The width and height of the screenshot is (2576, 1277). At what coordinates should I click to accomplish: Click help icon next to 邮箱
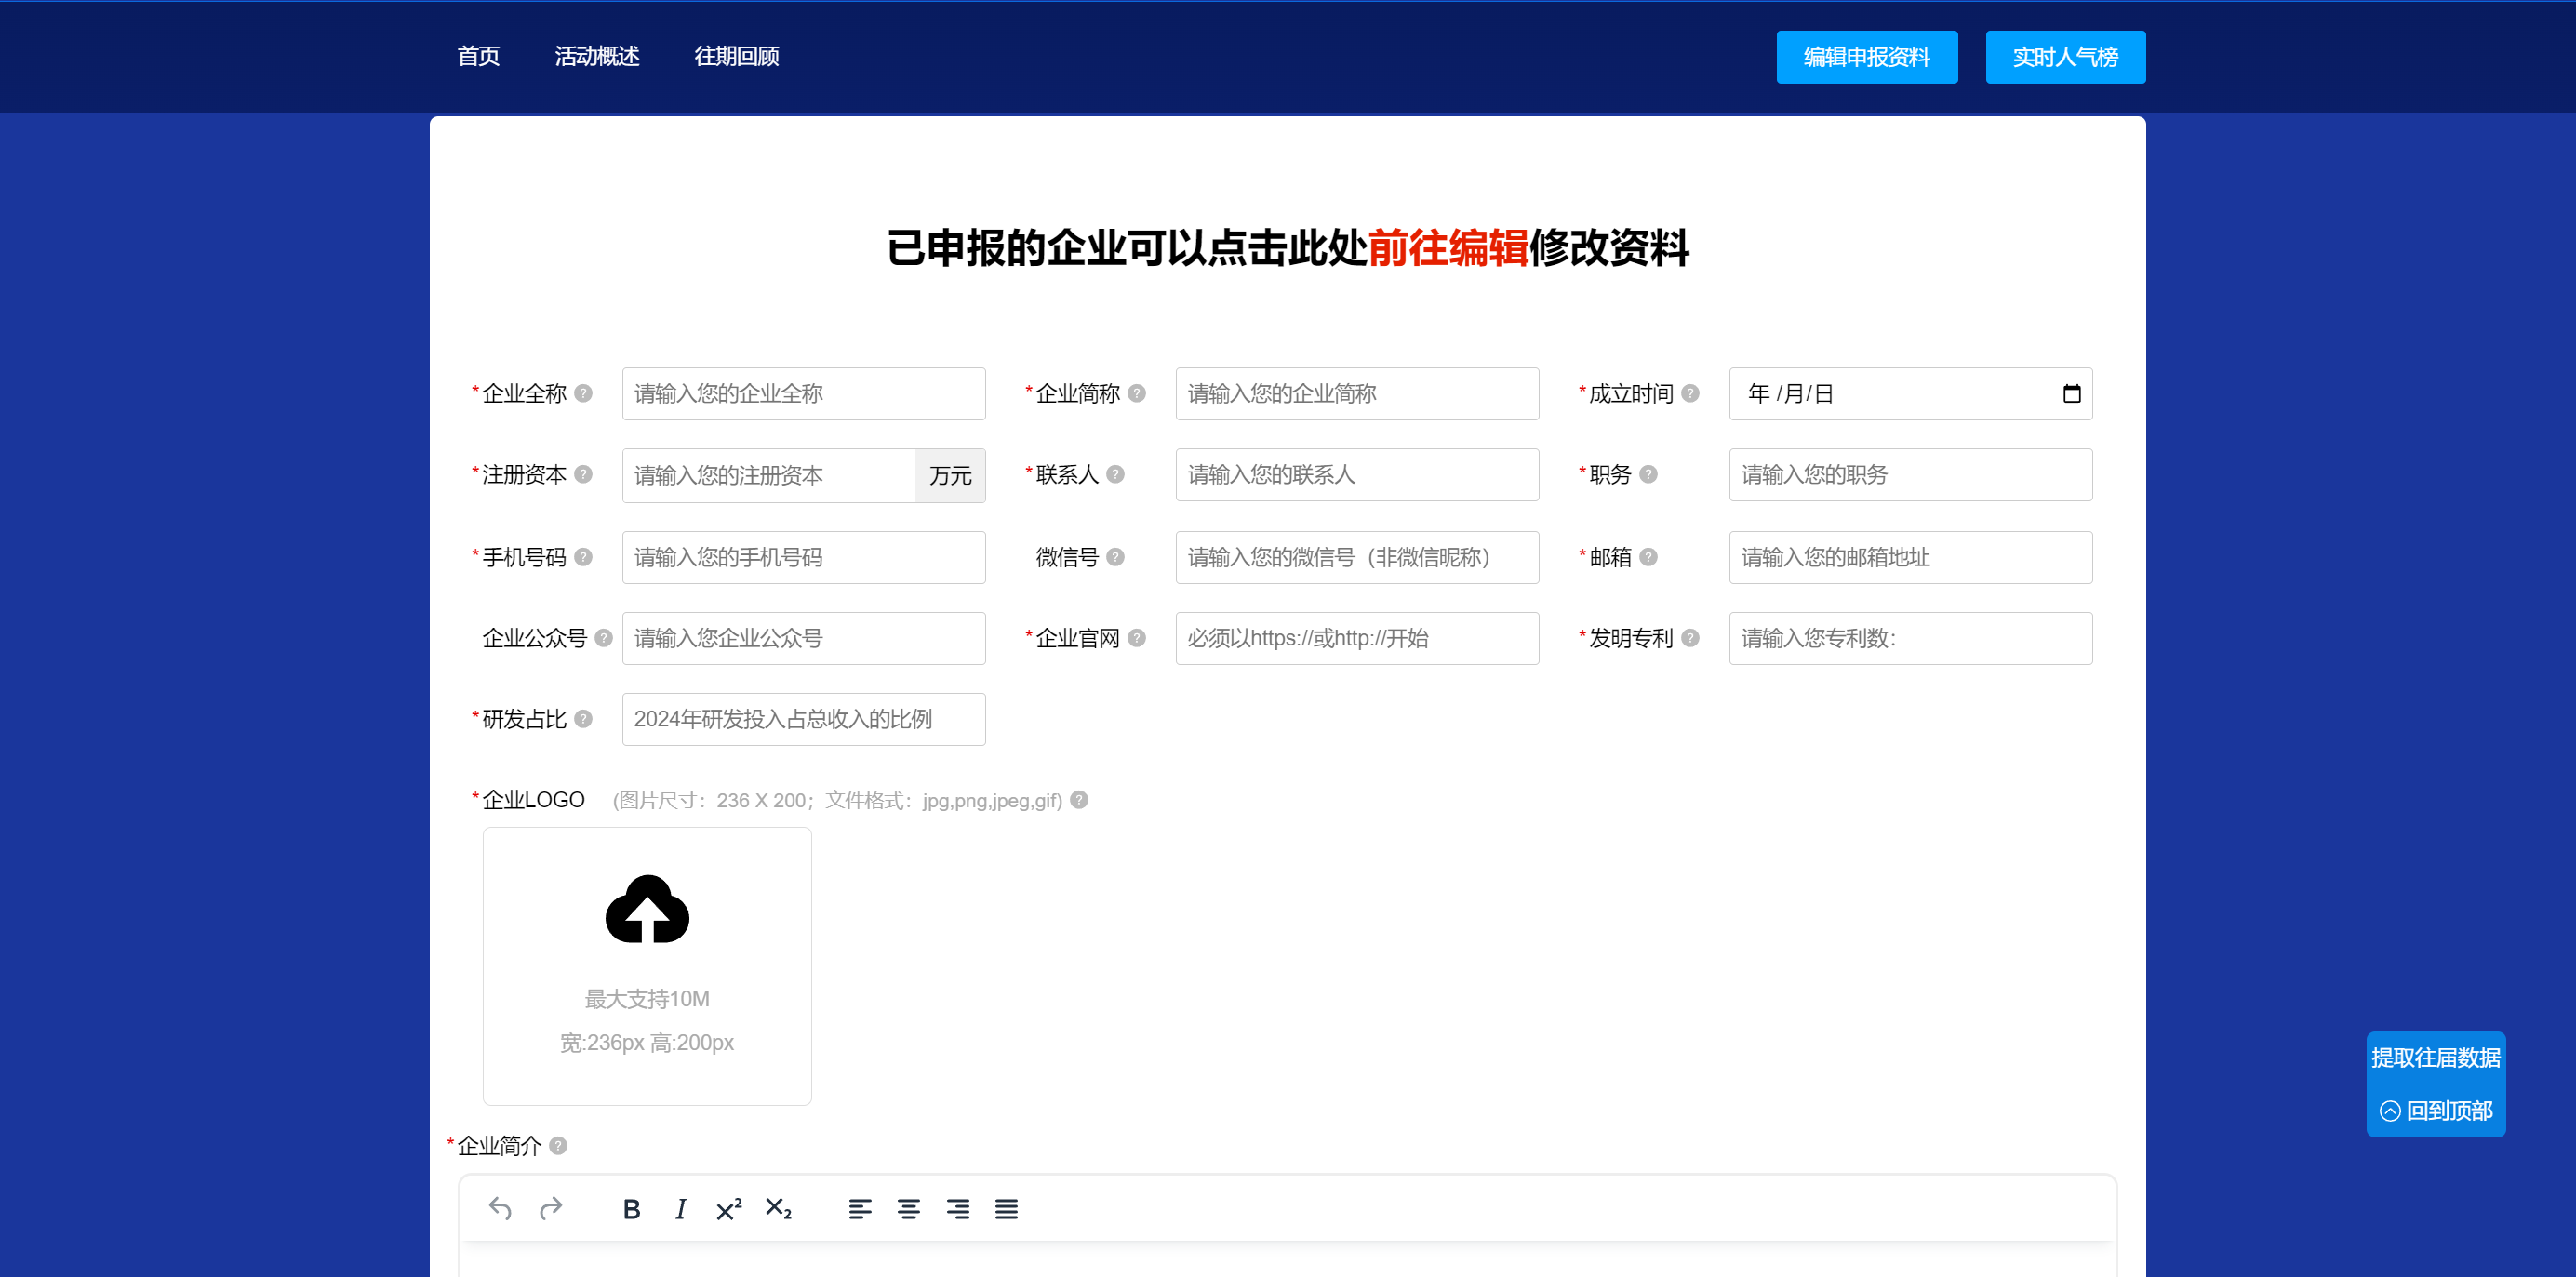click(x=1649, y=557)
